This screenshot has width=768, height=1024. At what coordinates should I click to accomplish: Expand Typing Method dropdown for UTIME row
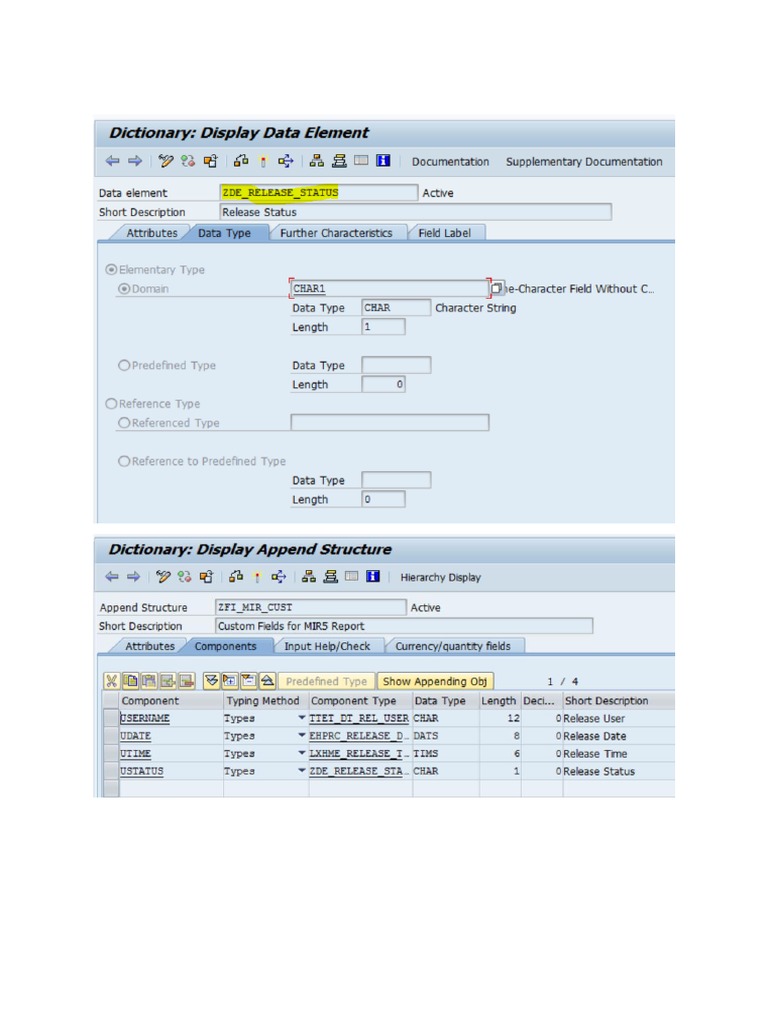point(302,754)
